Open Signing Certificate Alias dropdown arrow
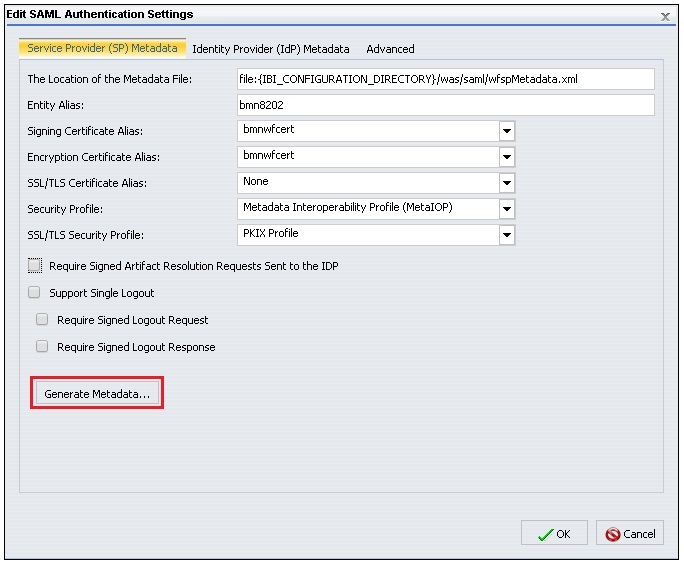Viewport: 684px width, 565px height. tap(507, 131)
